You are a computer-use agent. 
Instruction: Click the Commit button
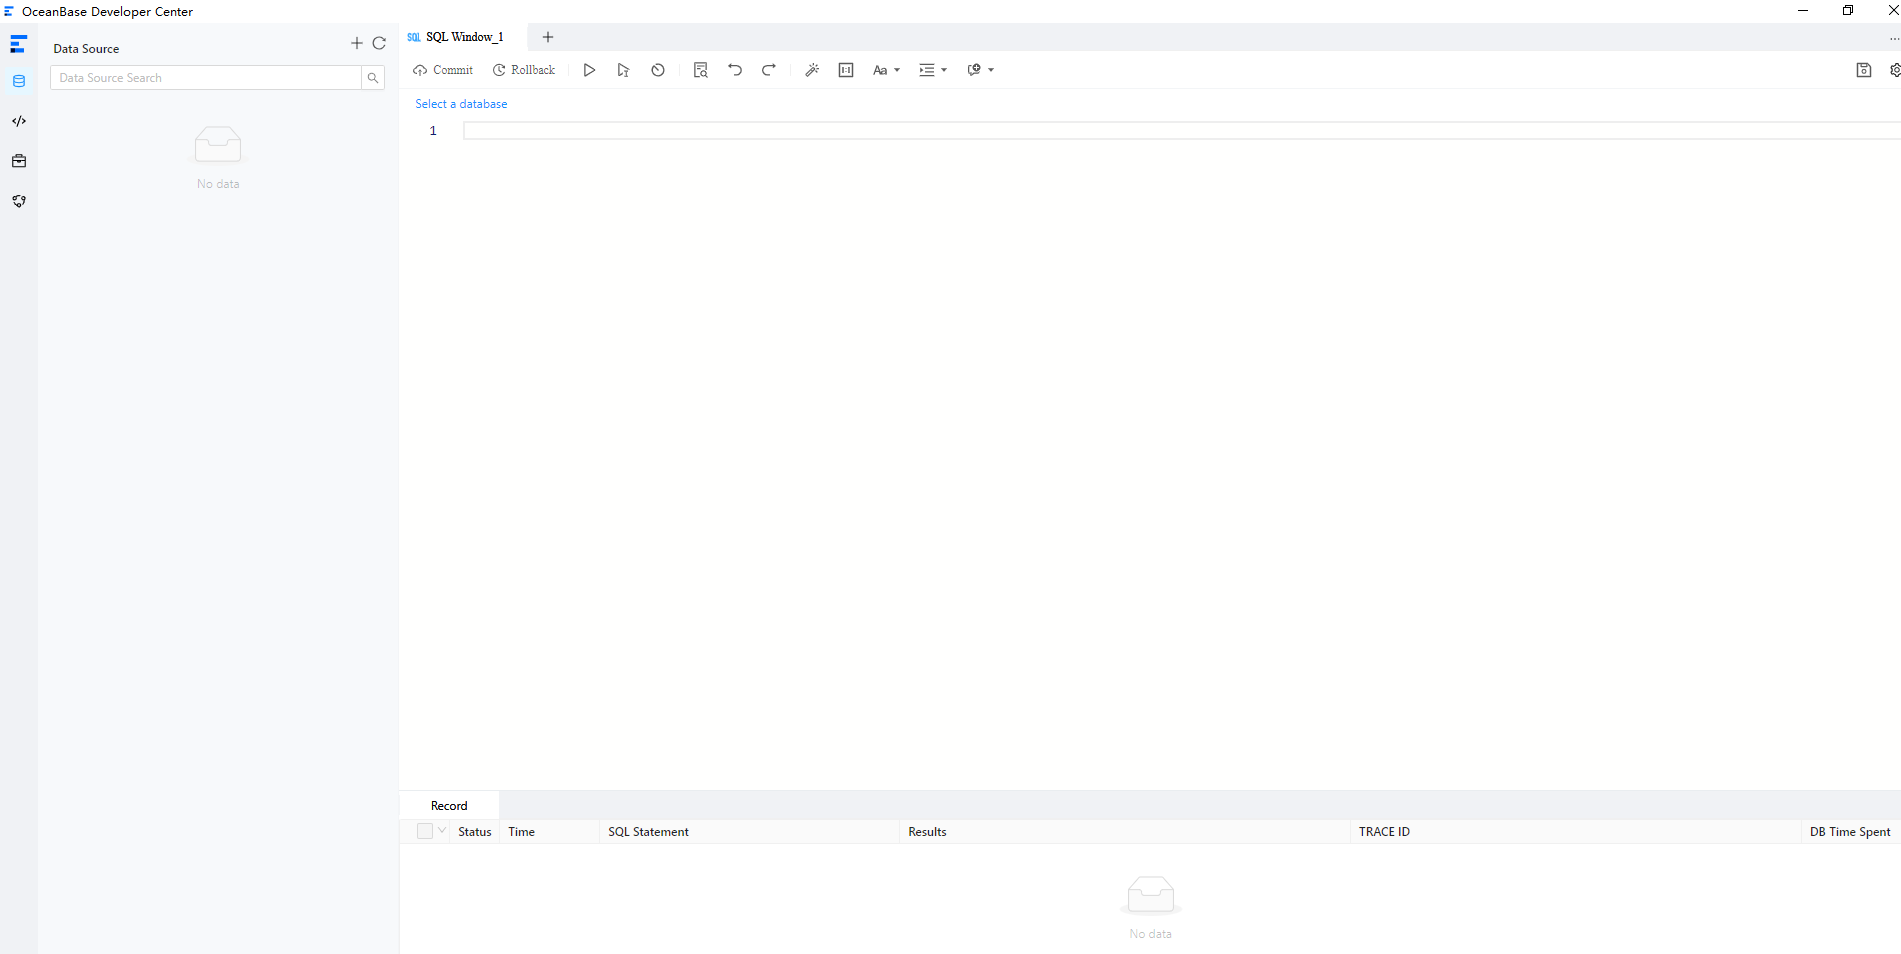coord(443,70)
